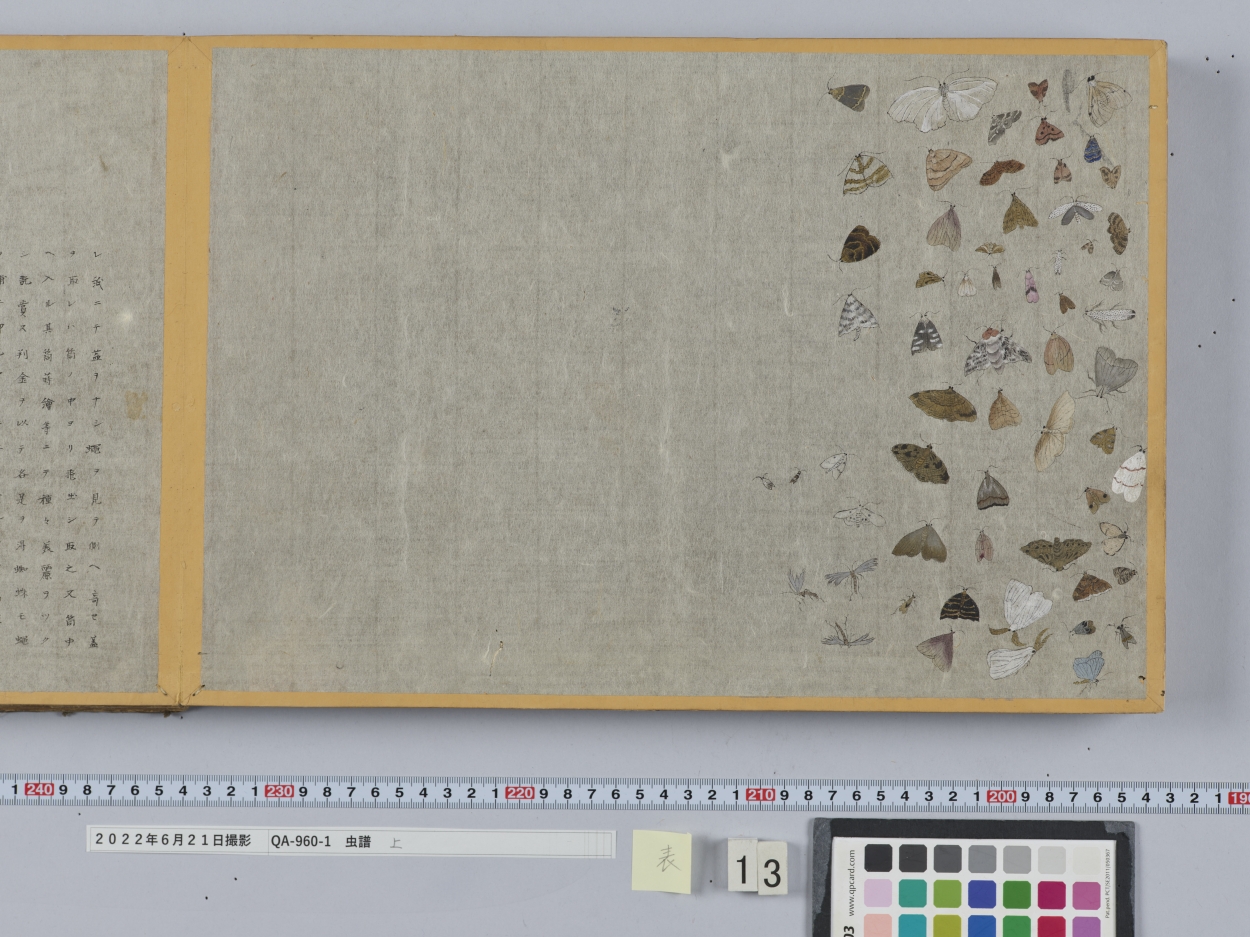Click the small pink moth

click(x=1031, y=286)
